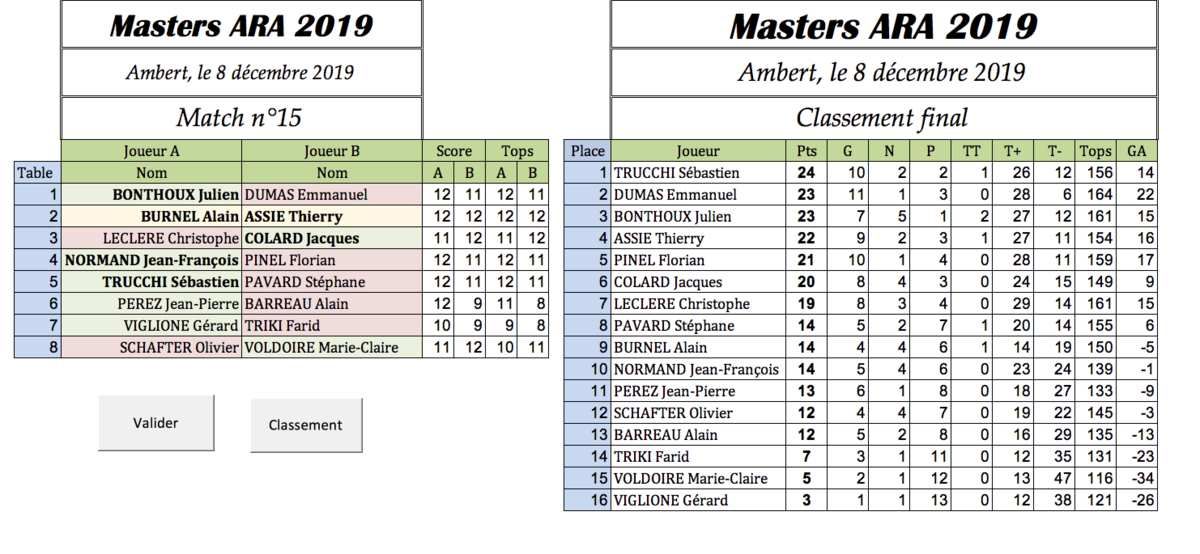
Task: Open the Classement button
Action: [x=305, y=425]
